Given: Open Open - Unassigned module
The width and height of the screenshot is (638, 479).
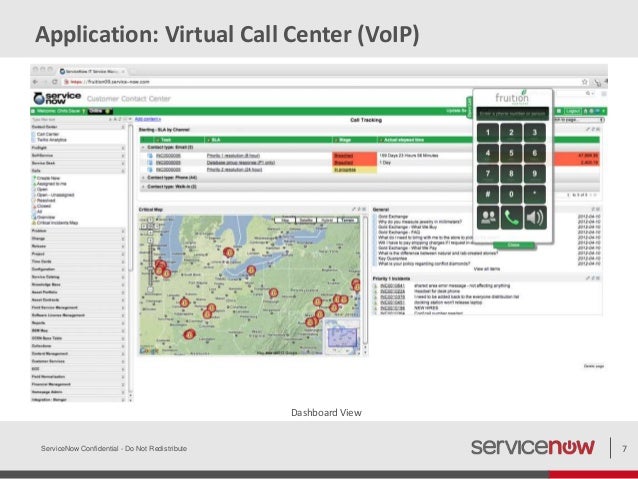Looking at the screenshot, I should [56, 195].
